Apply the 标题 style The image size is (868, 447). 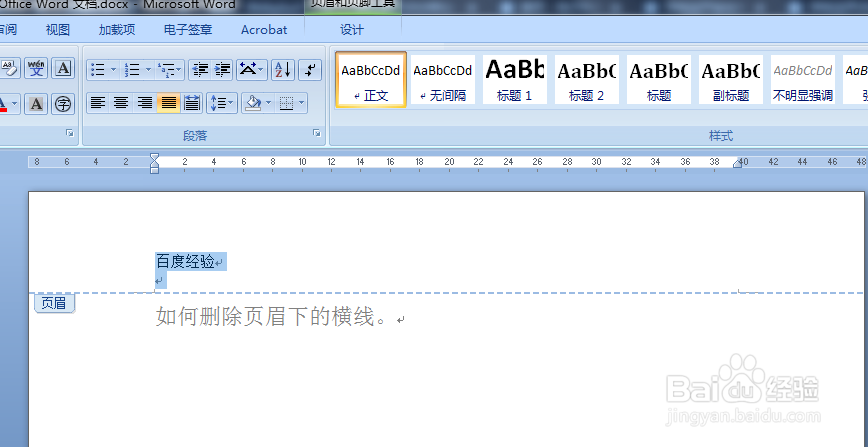[x=659, y=79]
